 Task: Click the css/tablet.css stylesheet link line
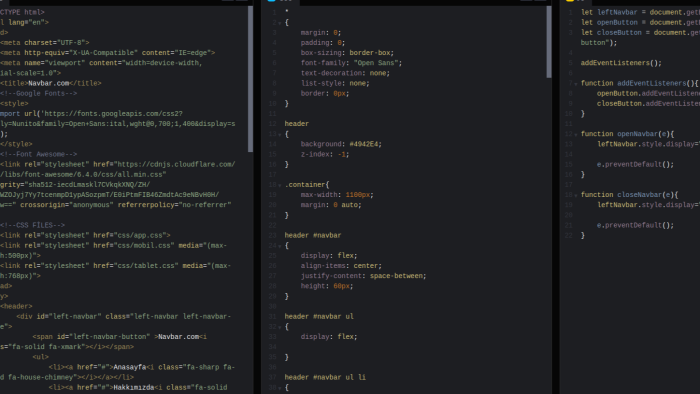116,266
